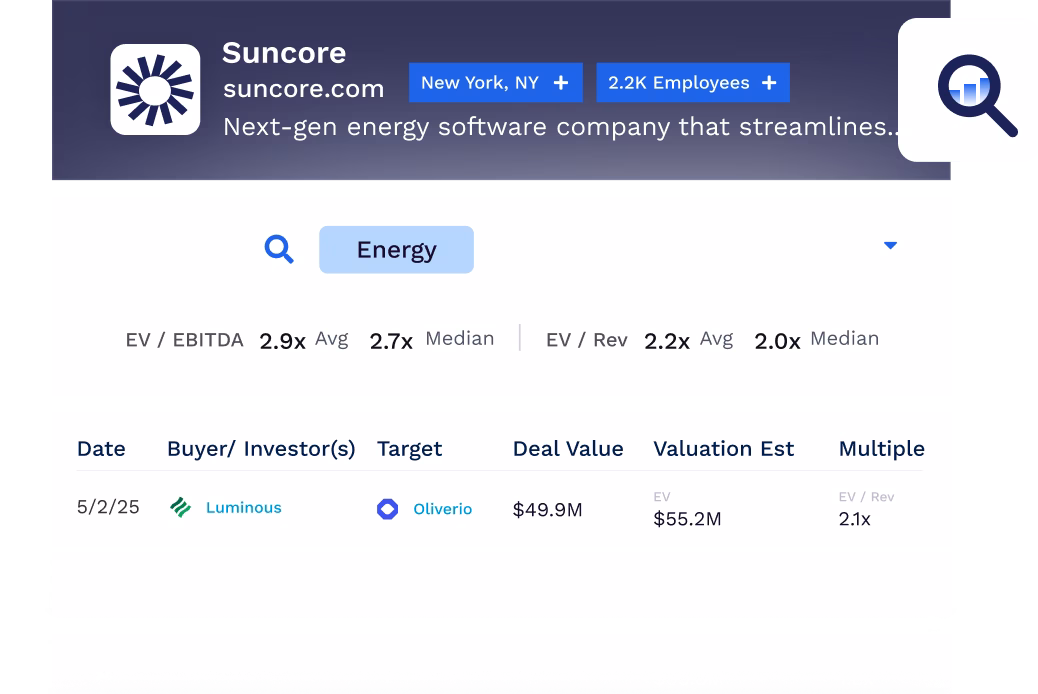
Task: Click the EV / EBITDA average multiple value
Action: click(x=282, y=340)
